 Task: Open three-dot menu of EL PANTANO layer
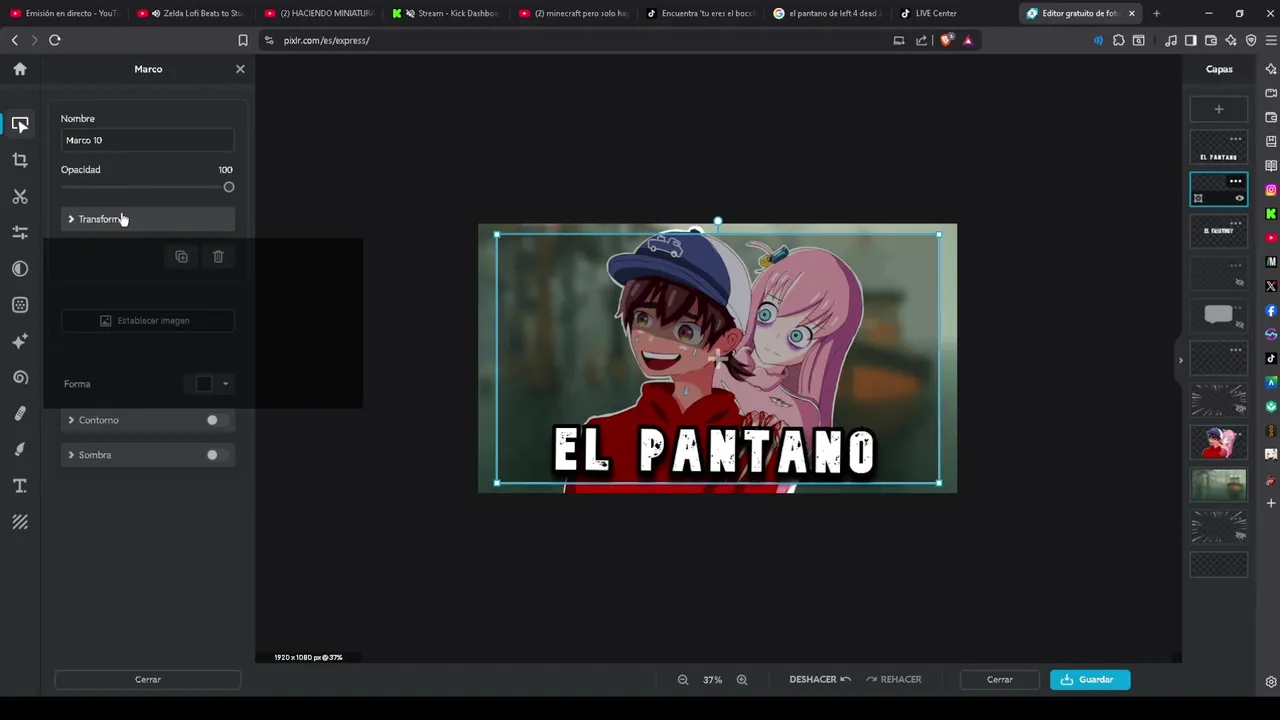tap(1236, 139)
